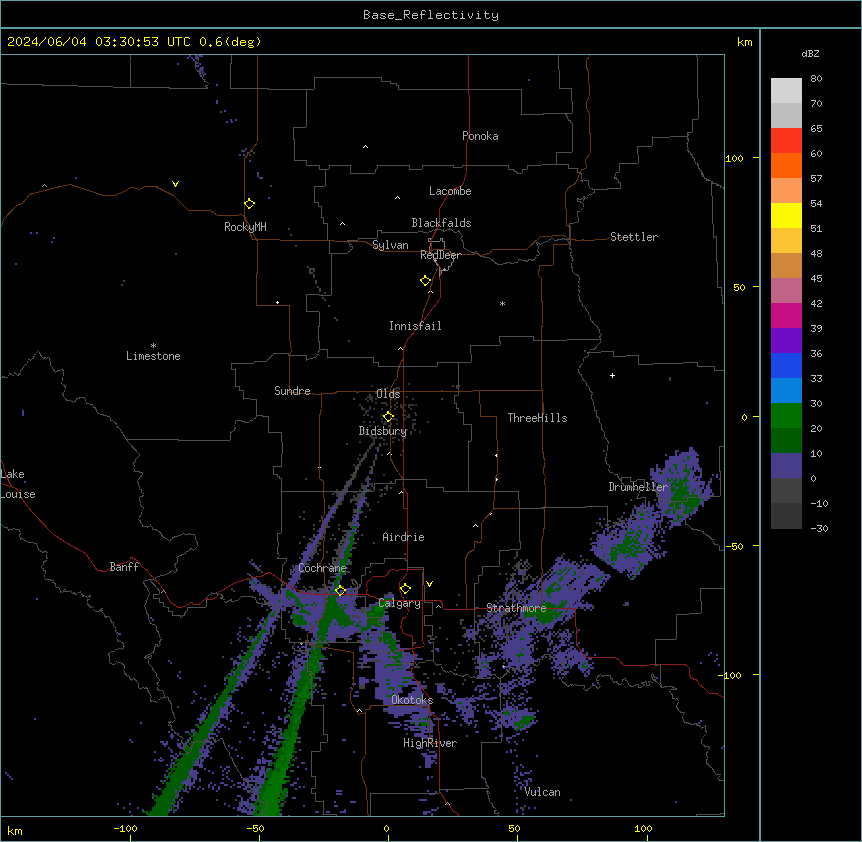Pick the bright green 20-30 dBZ swatch

coord(786,416)
